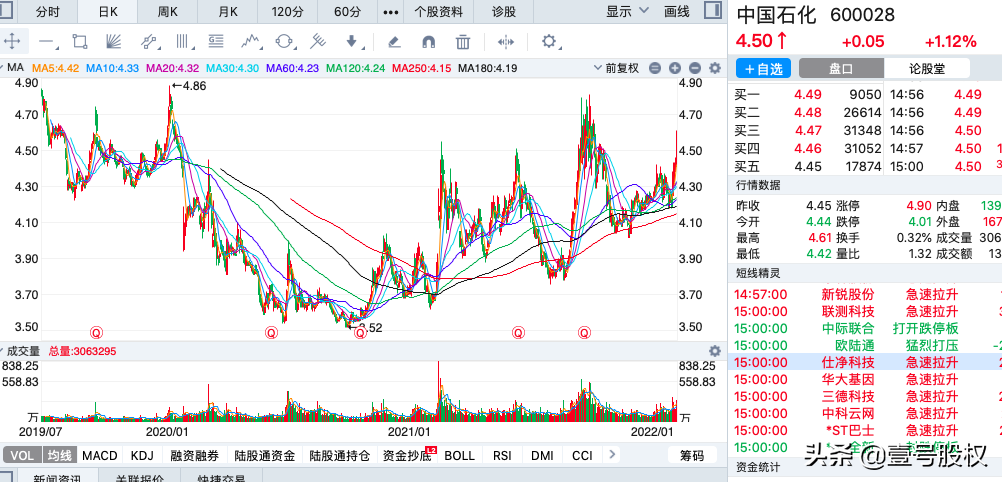Click MA5:4.42 orange legend label

tap(56, 68)
